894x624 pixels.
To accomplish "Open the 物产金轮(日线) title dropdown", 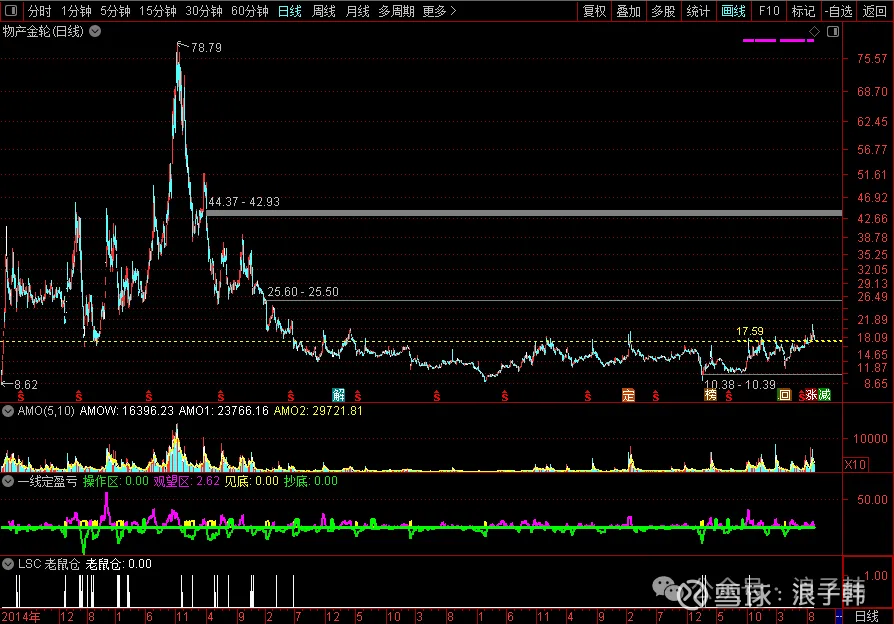I will click(95, 31).
